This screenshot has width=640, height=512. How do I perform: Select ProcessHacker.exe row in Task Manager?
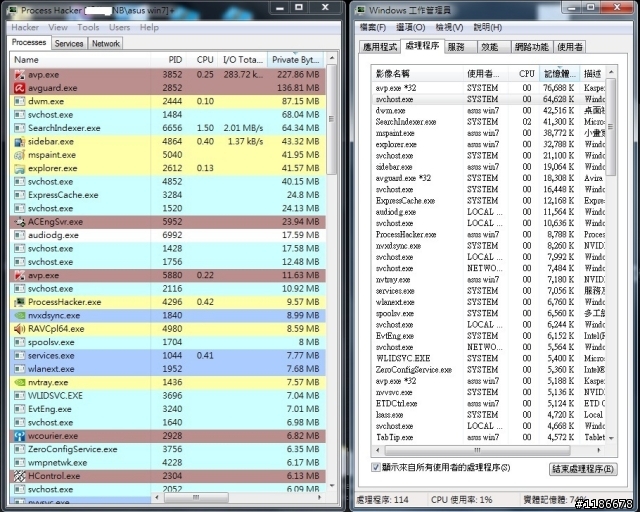[x=489, y=234]
